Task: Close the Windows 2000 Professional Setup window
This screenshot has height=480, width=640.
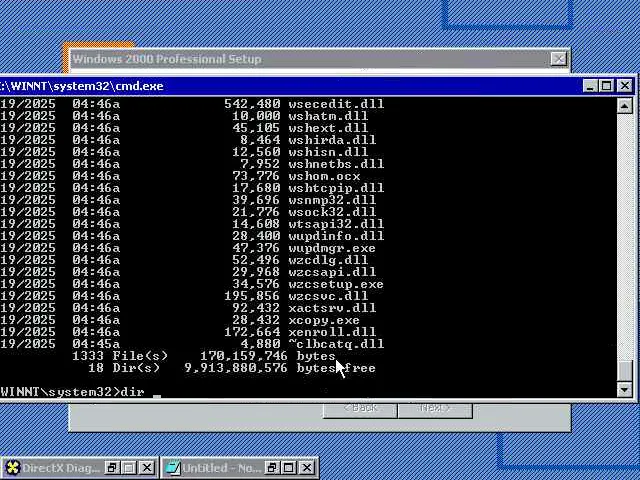Action: 559,59
